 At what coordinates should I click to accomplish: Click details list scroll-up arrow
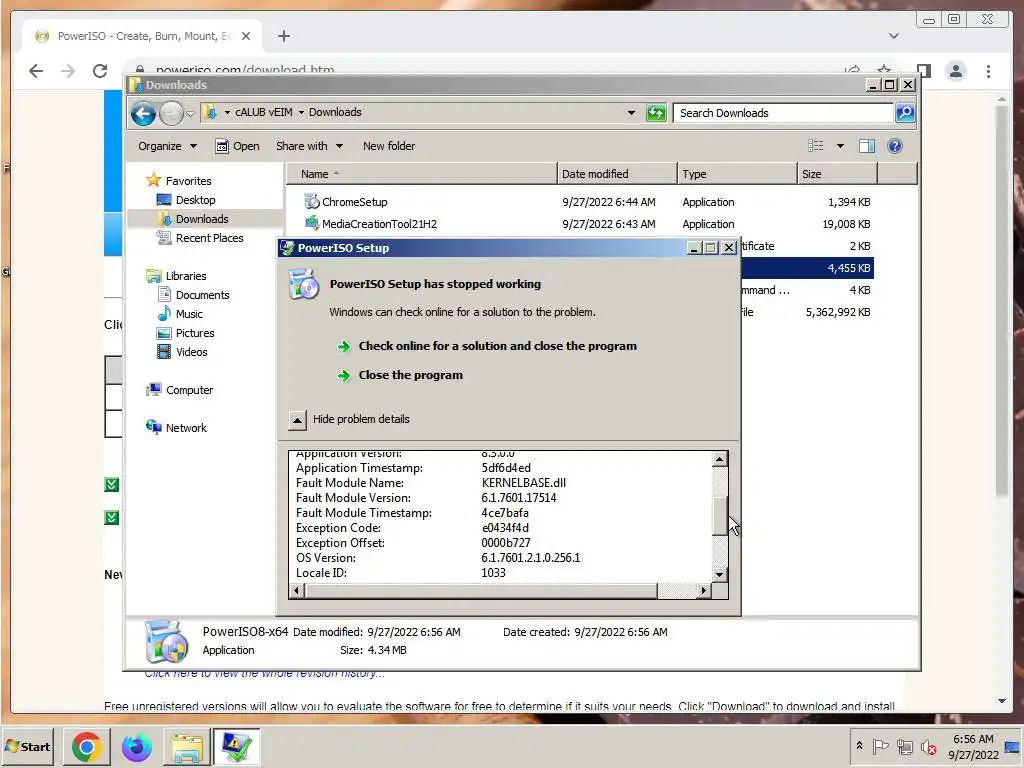pos(719,459)
